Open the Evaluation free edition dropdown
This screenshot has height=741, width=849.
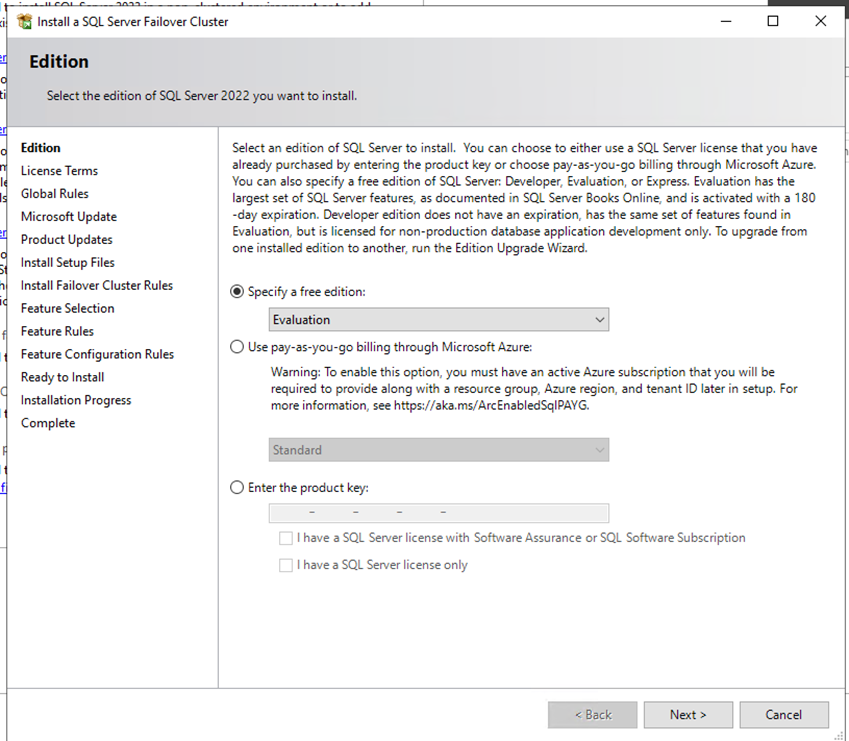click(439, 320)
